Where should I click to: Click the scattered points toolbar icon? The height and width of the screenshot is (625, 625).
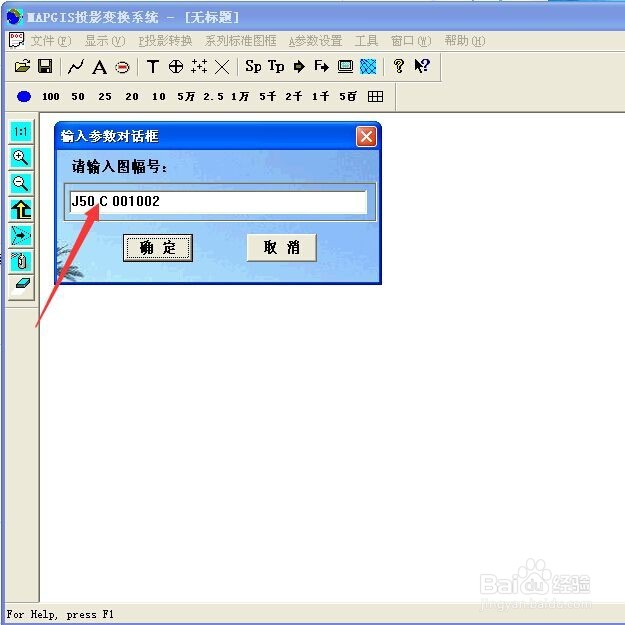(199, 66)
